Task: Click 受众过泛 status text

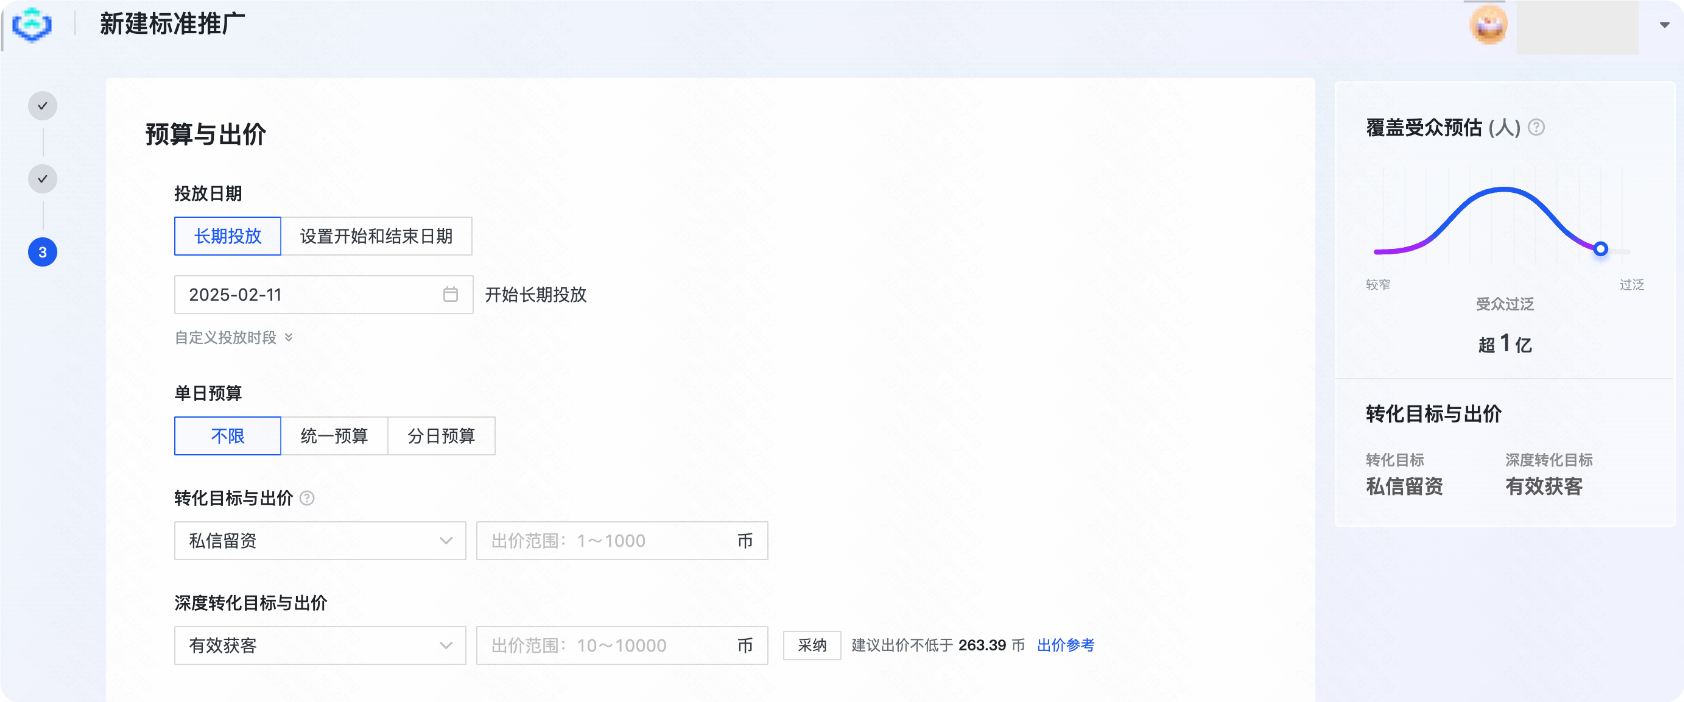Action: (x=1505, y=304)
